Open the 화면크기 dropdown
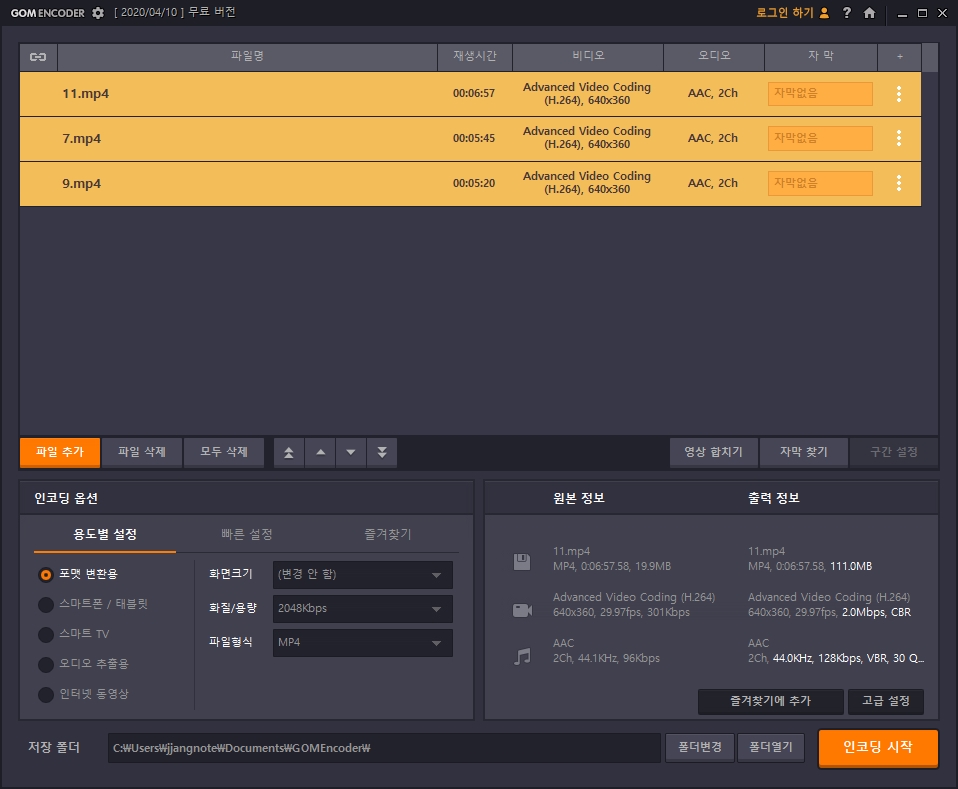This screenshot has height=789, width=958. [363, 574]
